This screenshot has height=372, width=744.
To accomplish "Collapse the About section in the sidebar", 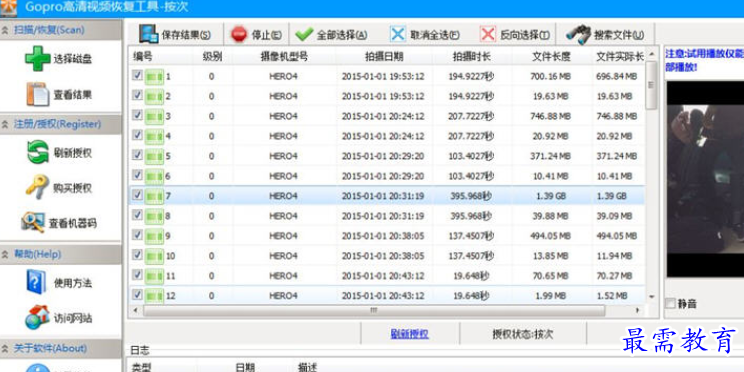I will point(5,348).
